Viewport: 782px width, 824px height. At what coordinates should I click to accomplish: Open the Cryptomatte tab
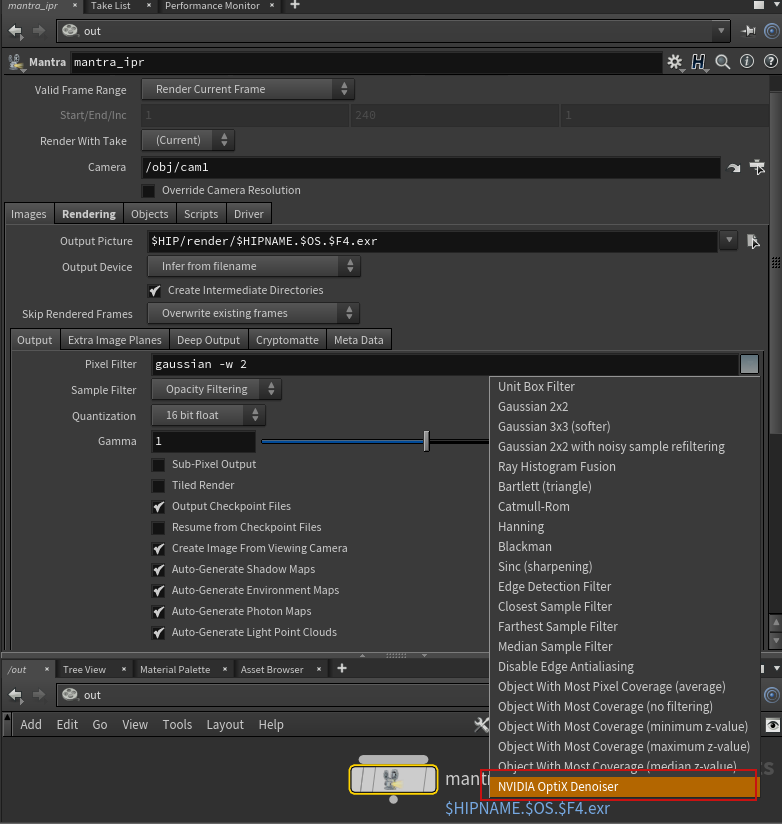click(287, 340)
